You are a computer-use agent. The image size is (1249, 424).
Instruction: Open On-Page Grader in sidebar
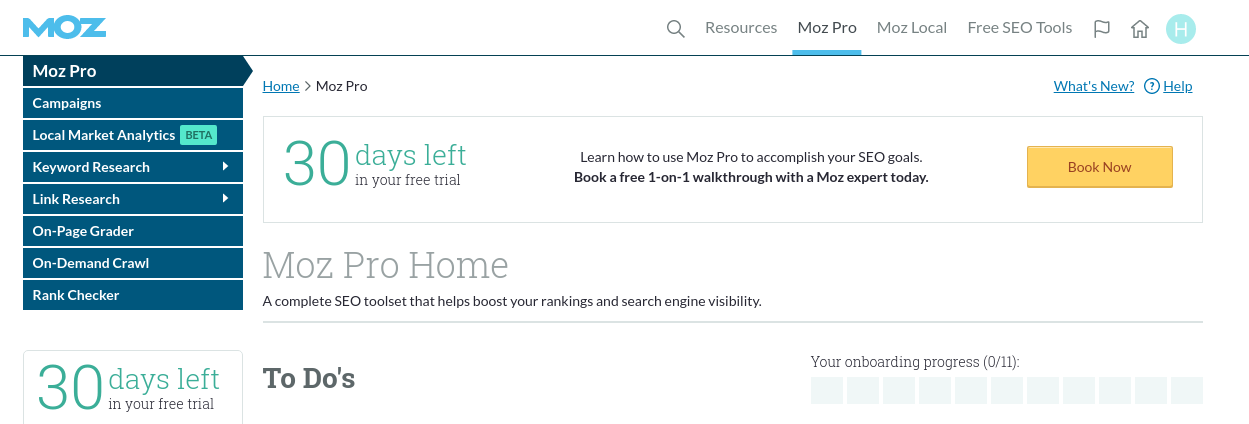click(83, 231)
